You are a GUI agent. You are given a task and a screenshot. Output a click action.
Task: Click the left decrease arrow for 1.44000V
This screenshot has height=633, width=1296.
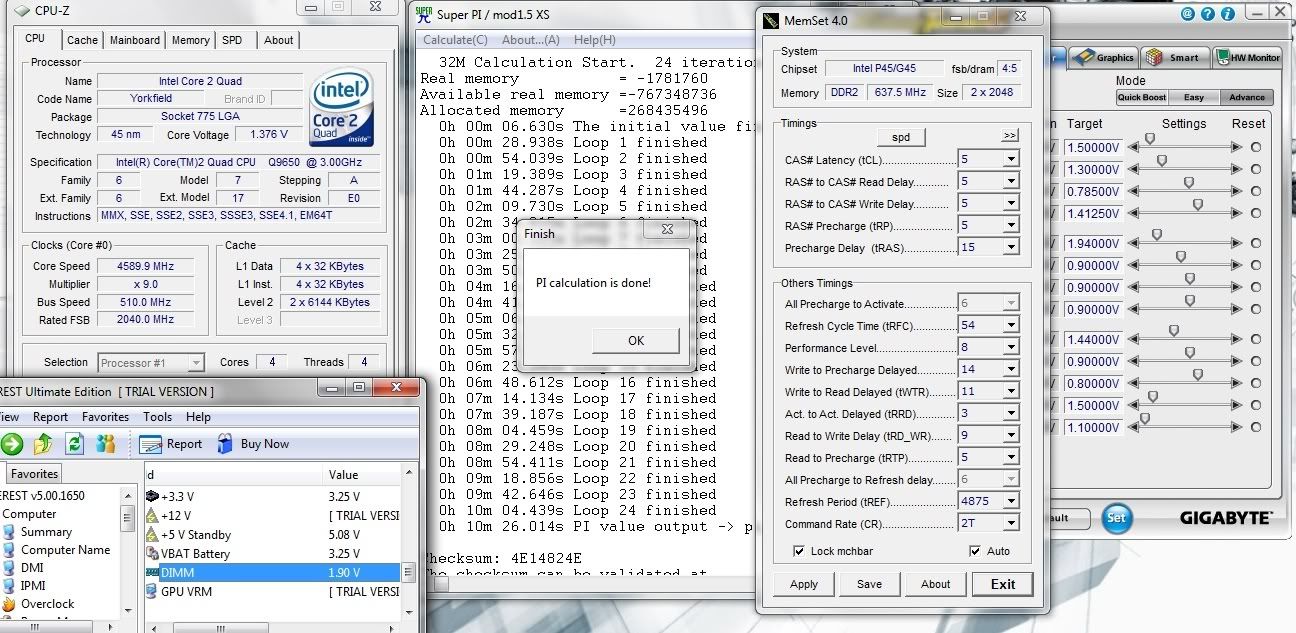[x=1133, y=340]
